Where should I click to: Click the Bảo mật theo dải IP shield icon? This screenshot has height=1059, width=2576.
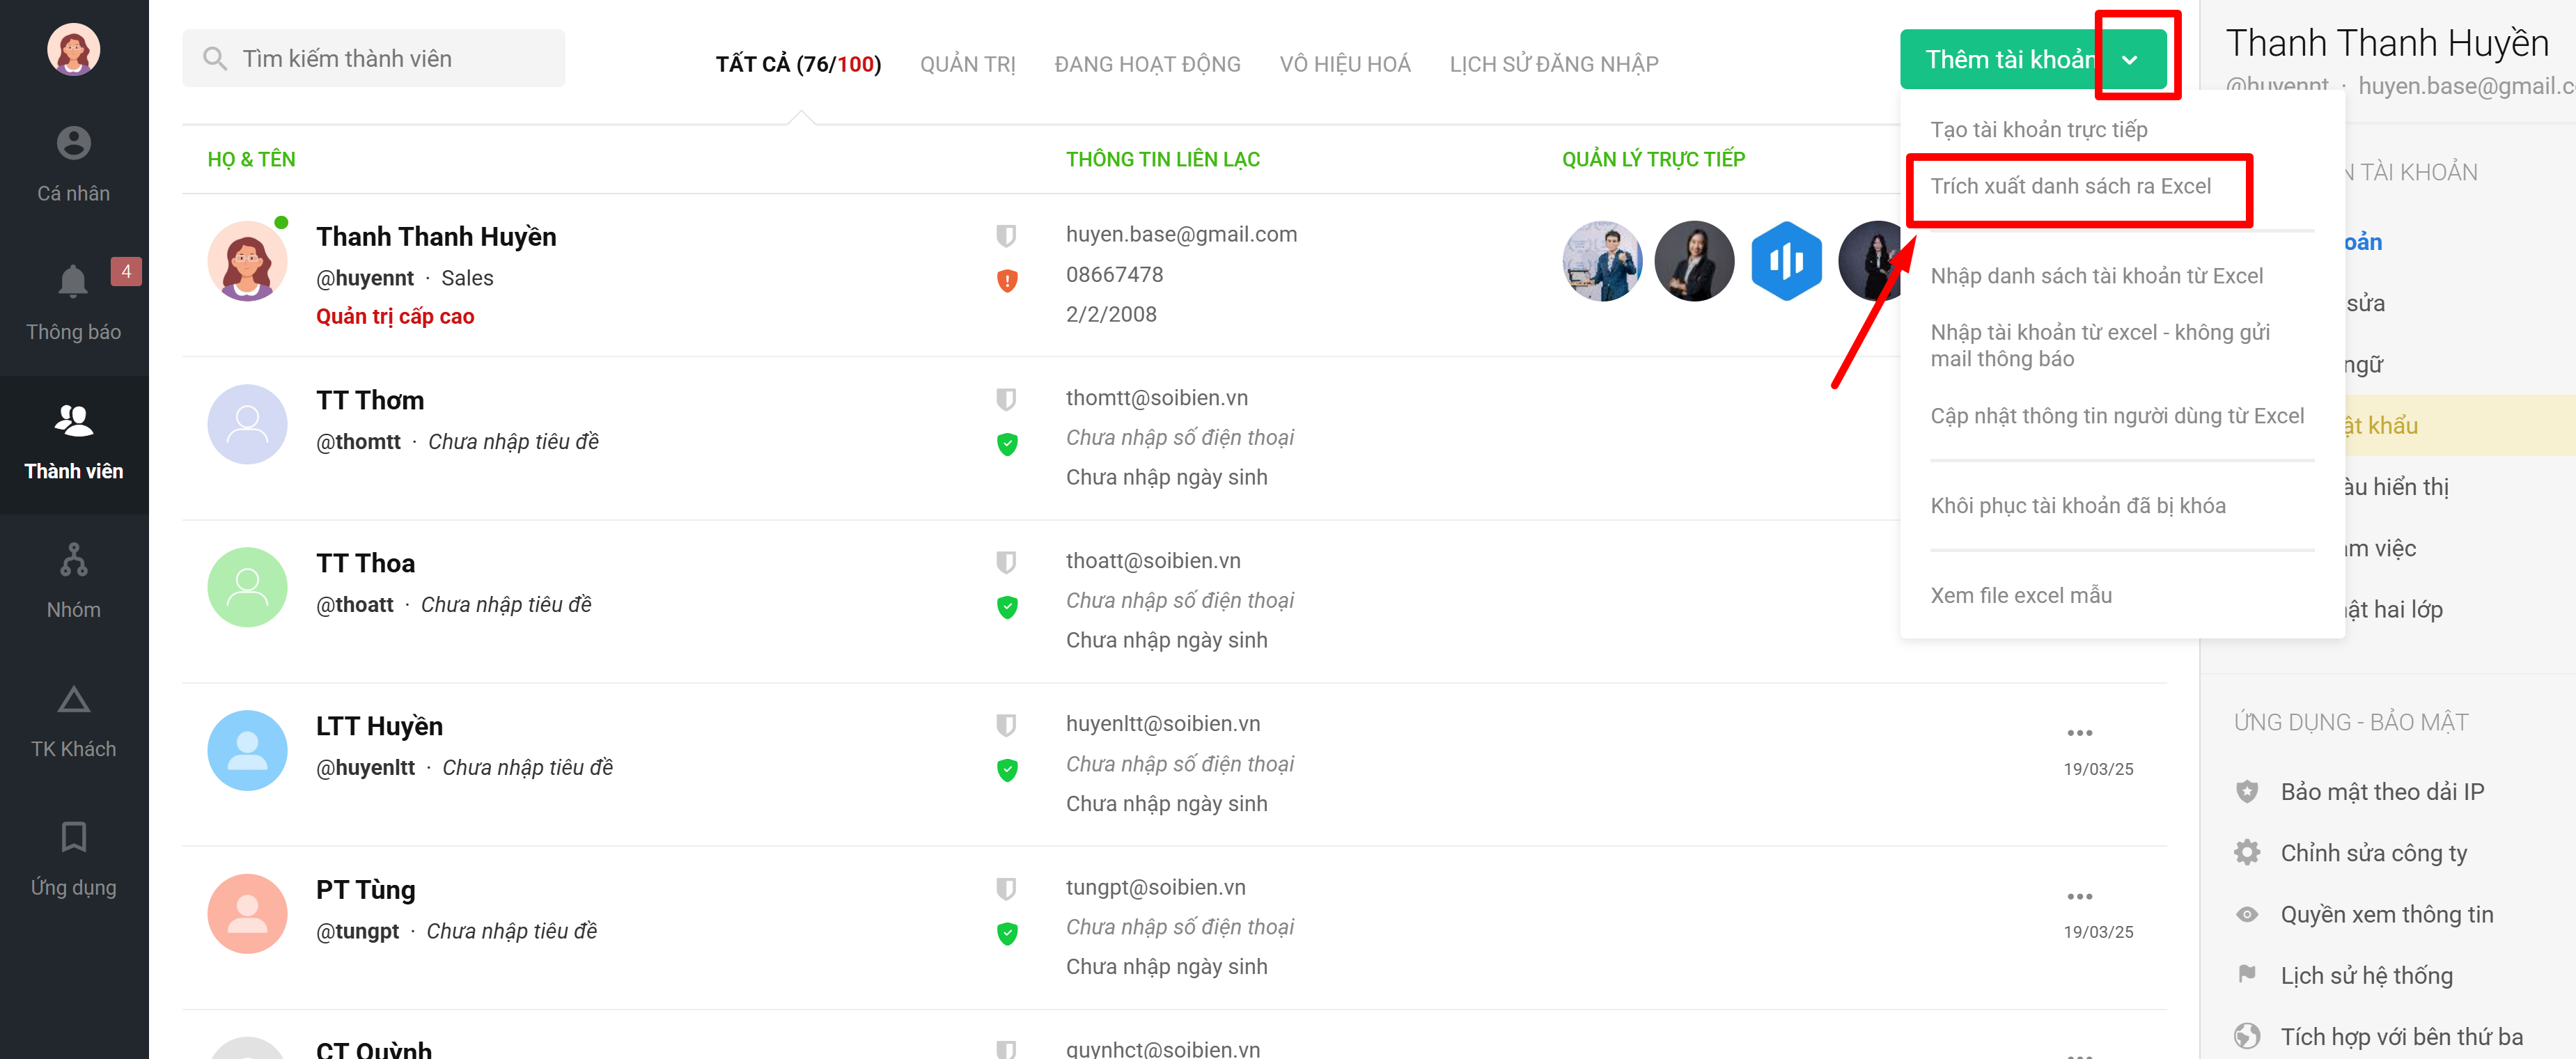2246,791
